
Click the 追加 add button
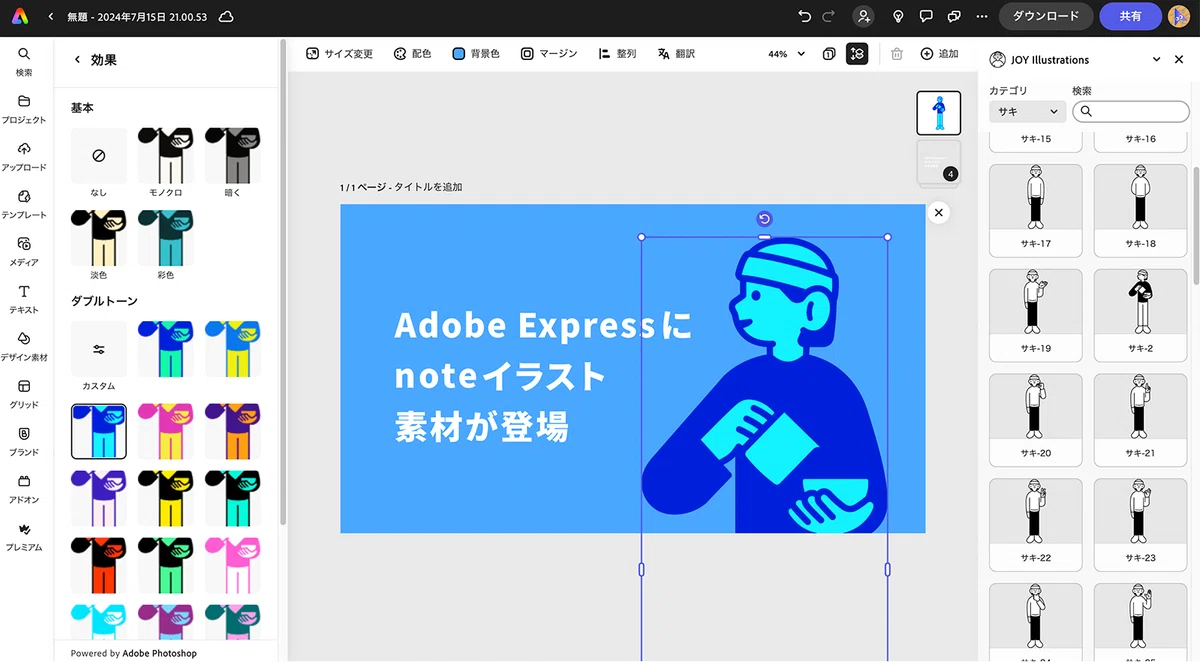(x=939, y=54)
